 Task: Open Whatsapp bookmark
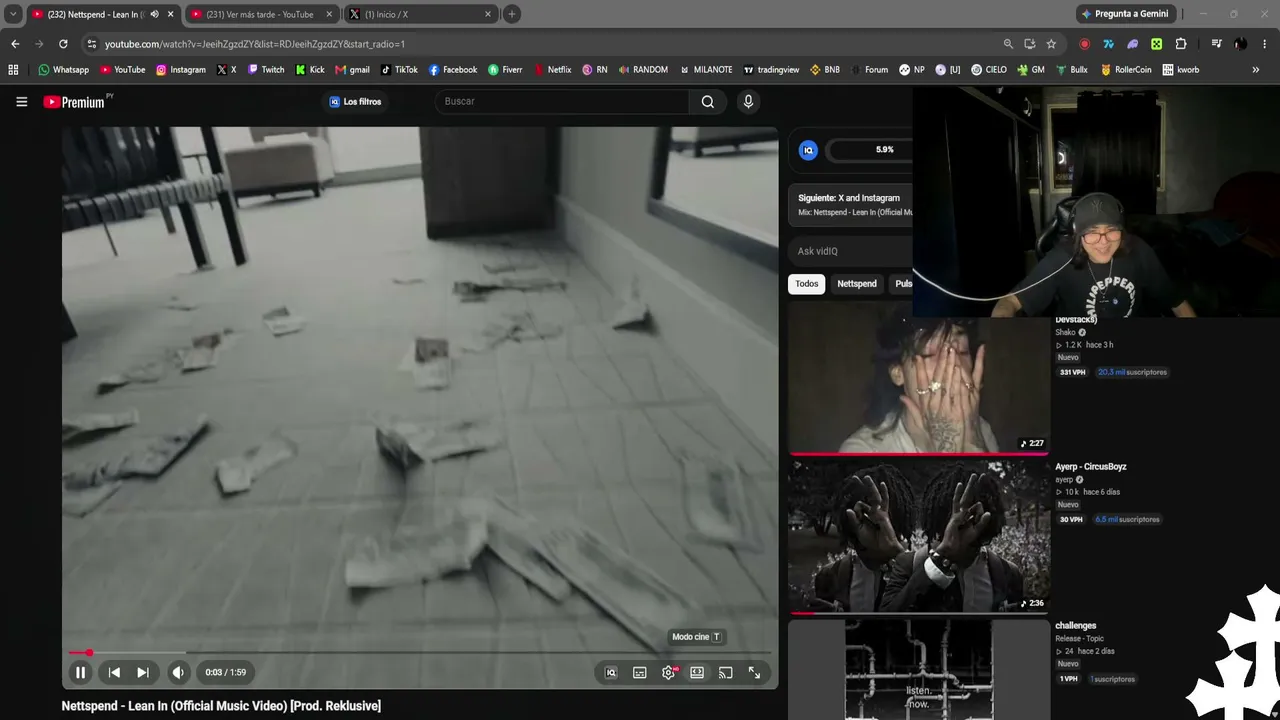tap(63, 70)
